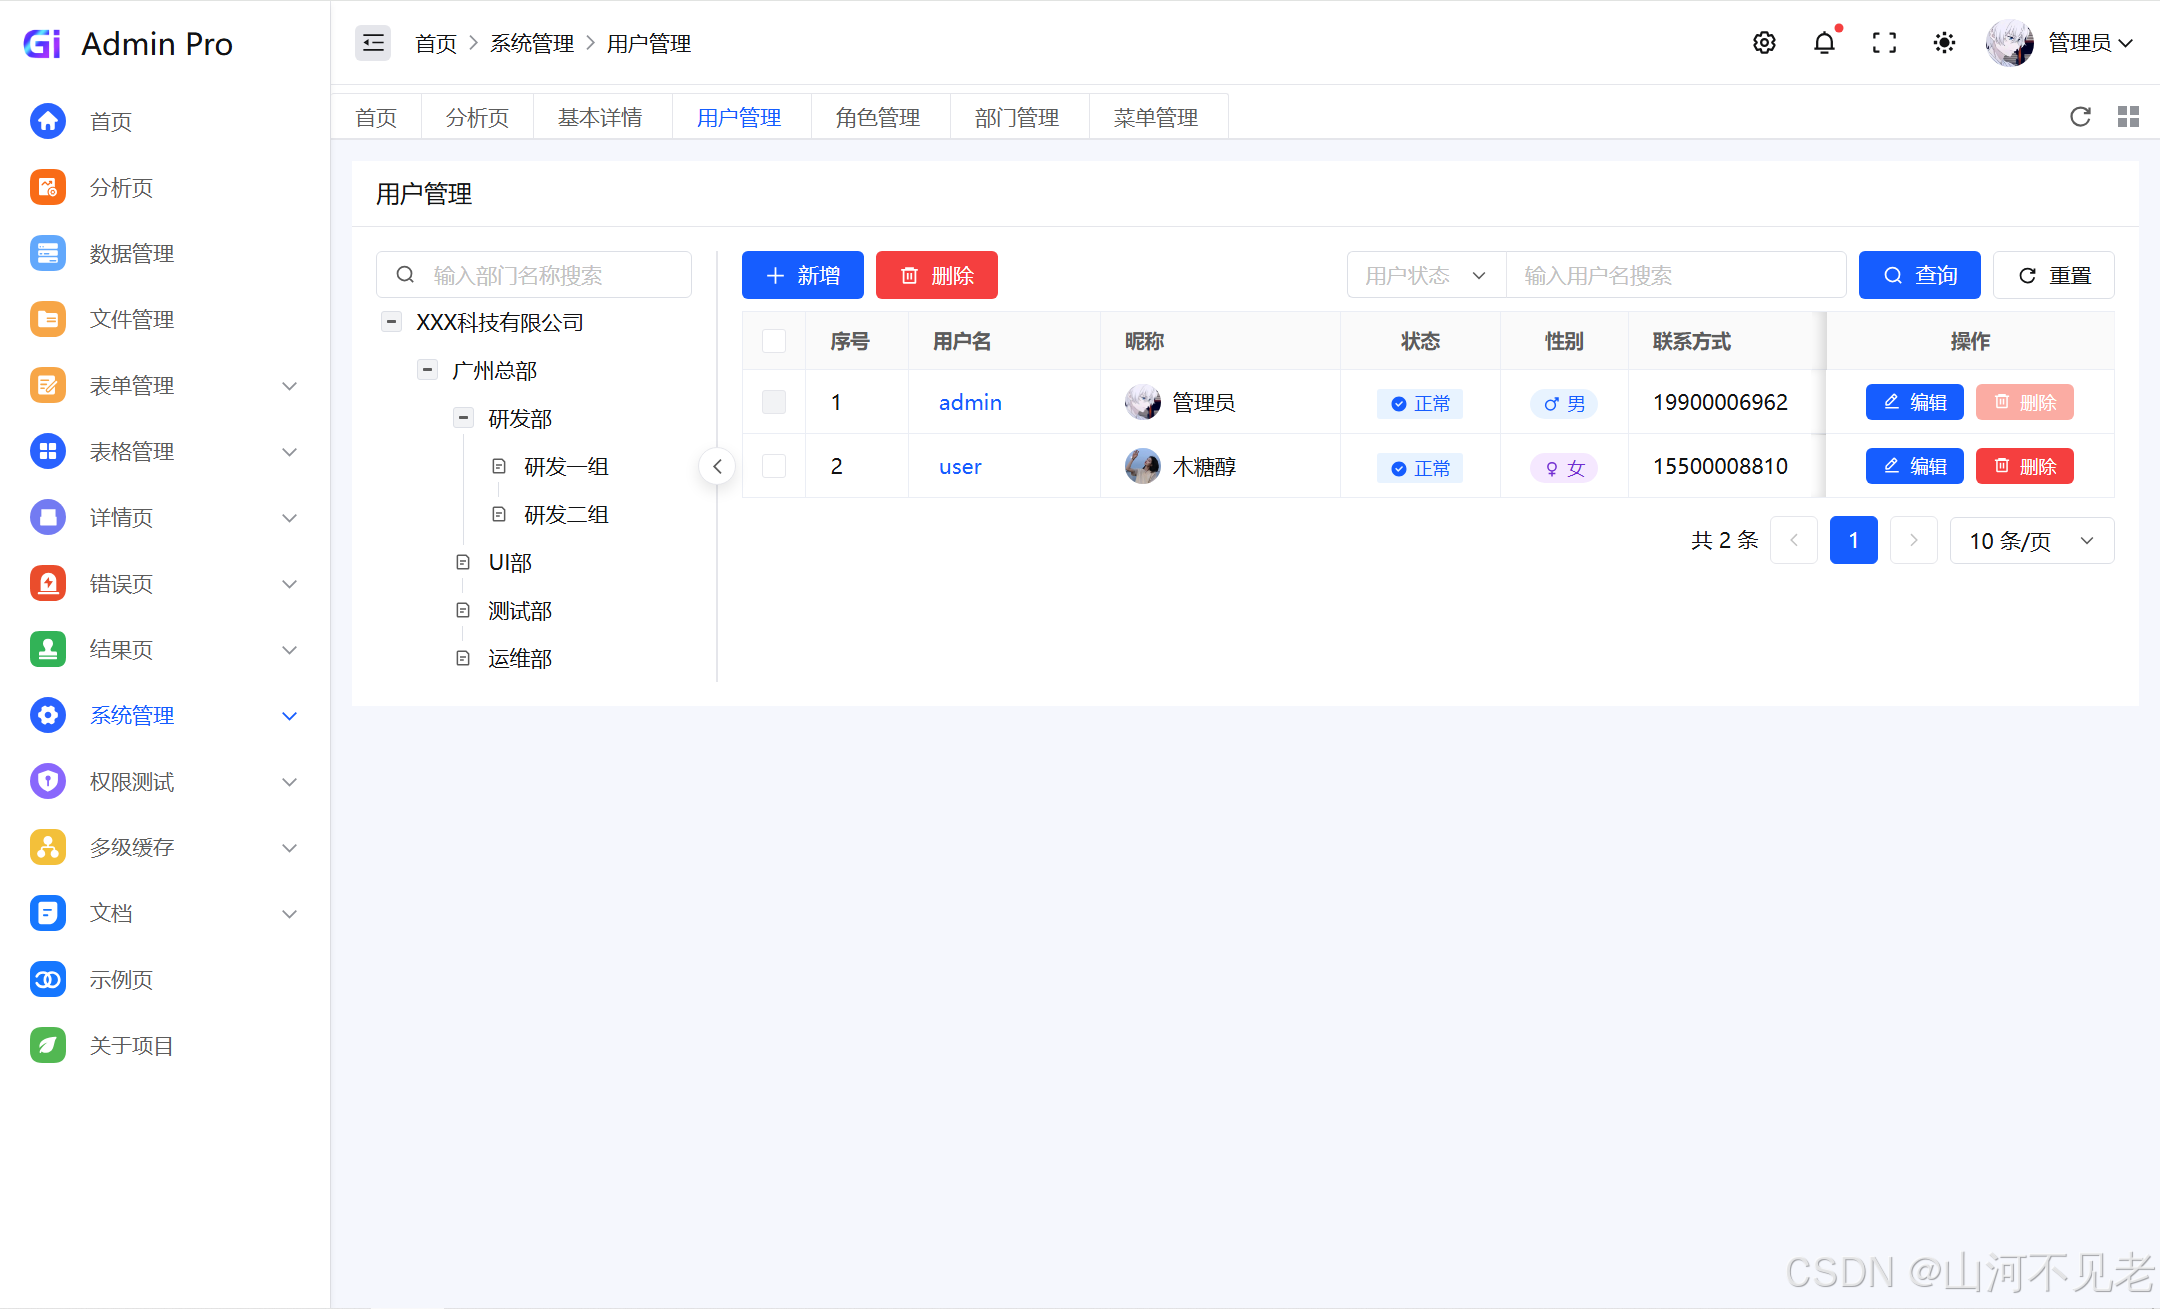2160x1309 pixels.
Task: Focus the 输入用户名搜索 input field
Action: [x=1675, y=275]
